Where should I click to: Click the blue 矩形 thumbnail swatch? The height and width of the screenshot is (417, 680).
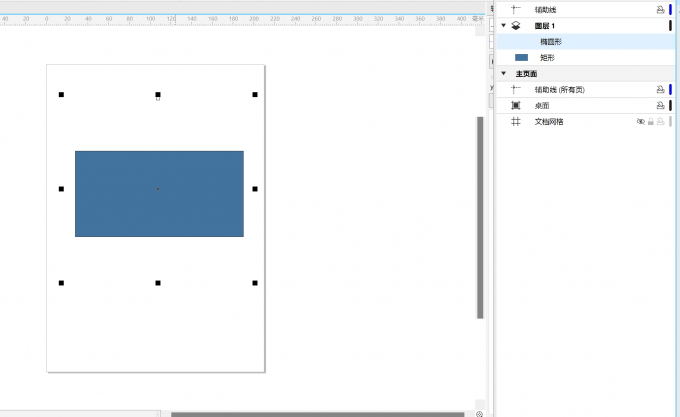(x=521, y=57)
